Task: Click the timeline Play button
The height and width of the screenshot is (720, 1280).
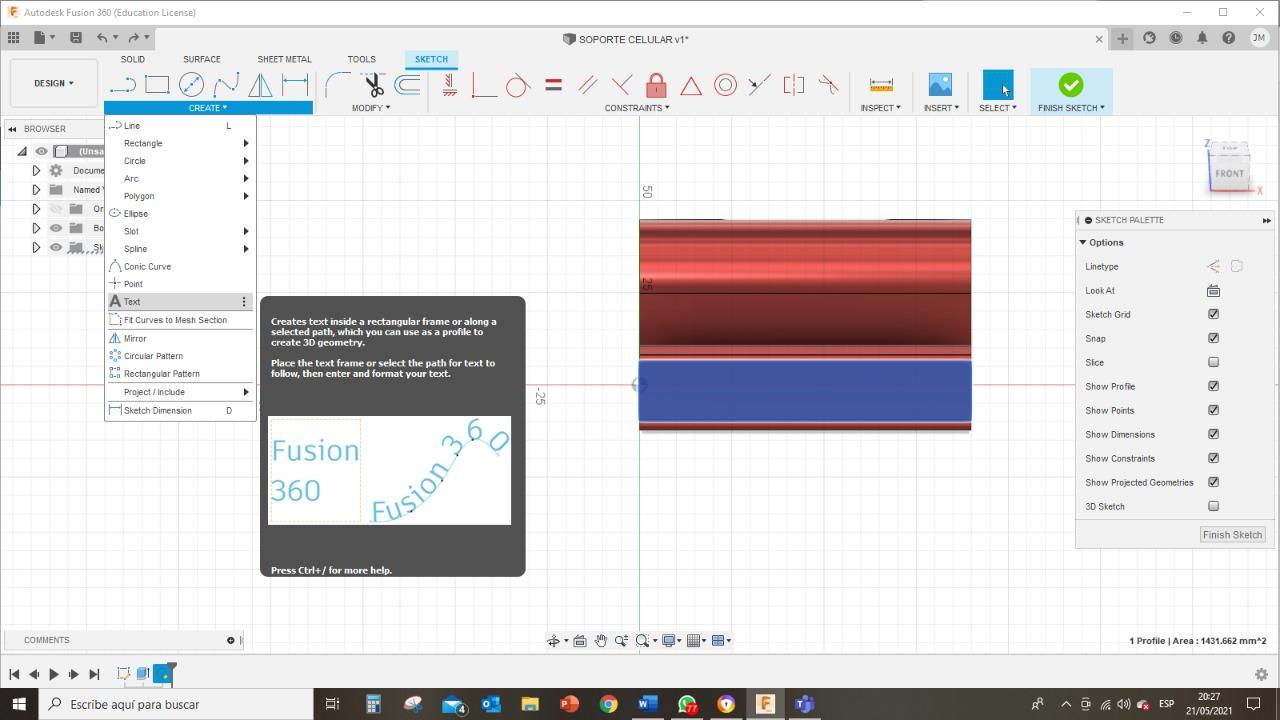Action: coord(54,674)
